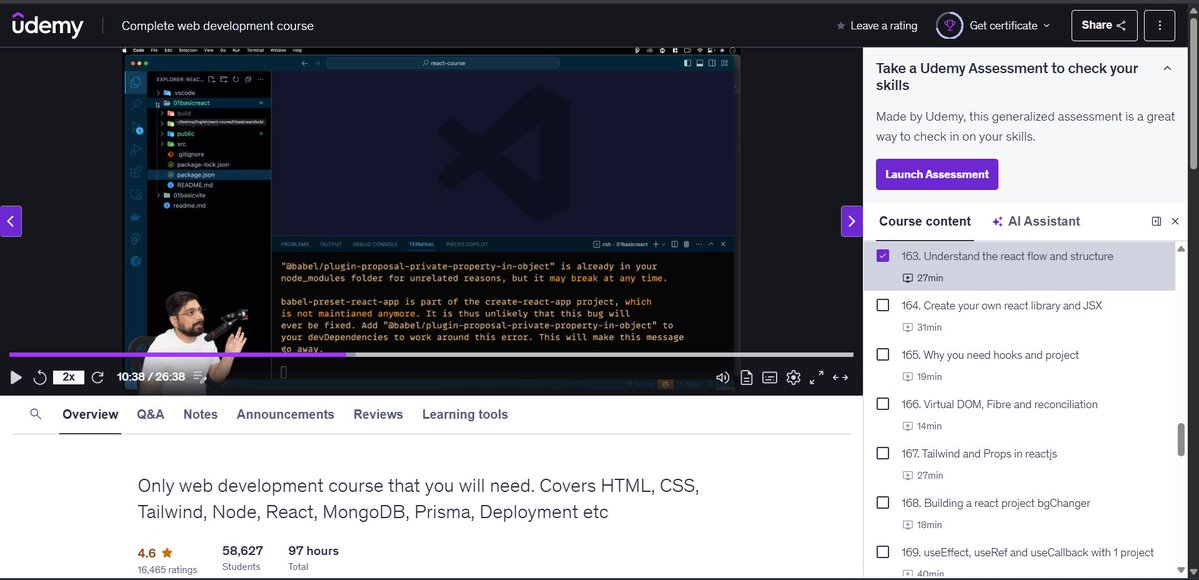Open Complete web development course title link
This screenshot has height=580, width=1199.
(x=217, y=25)
